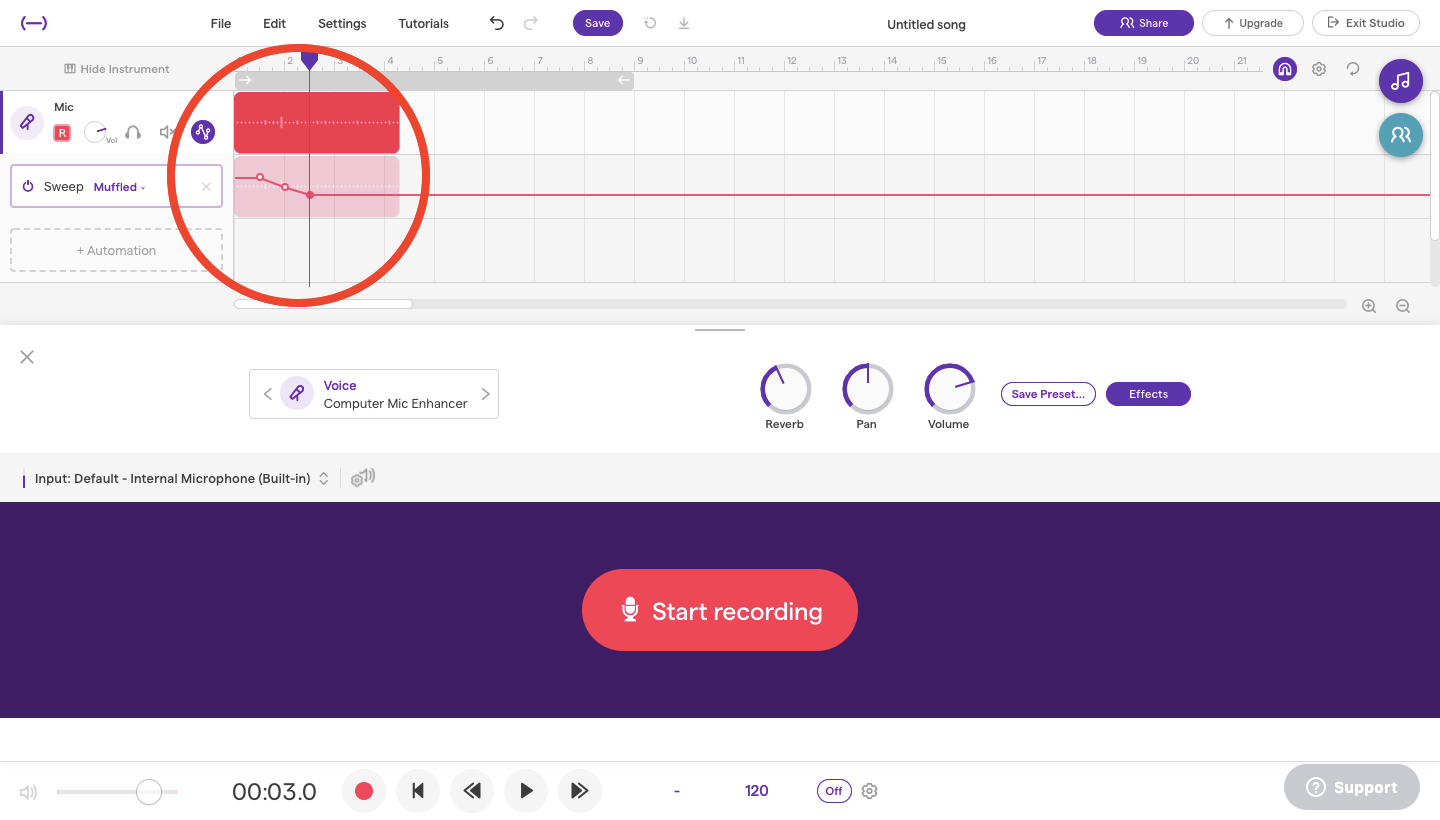Open the Settings menu
This screenshot has height=820, width=1440.
(x=342, y=23)
